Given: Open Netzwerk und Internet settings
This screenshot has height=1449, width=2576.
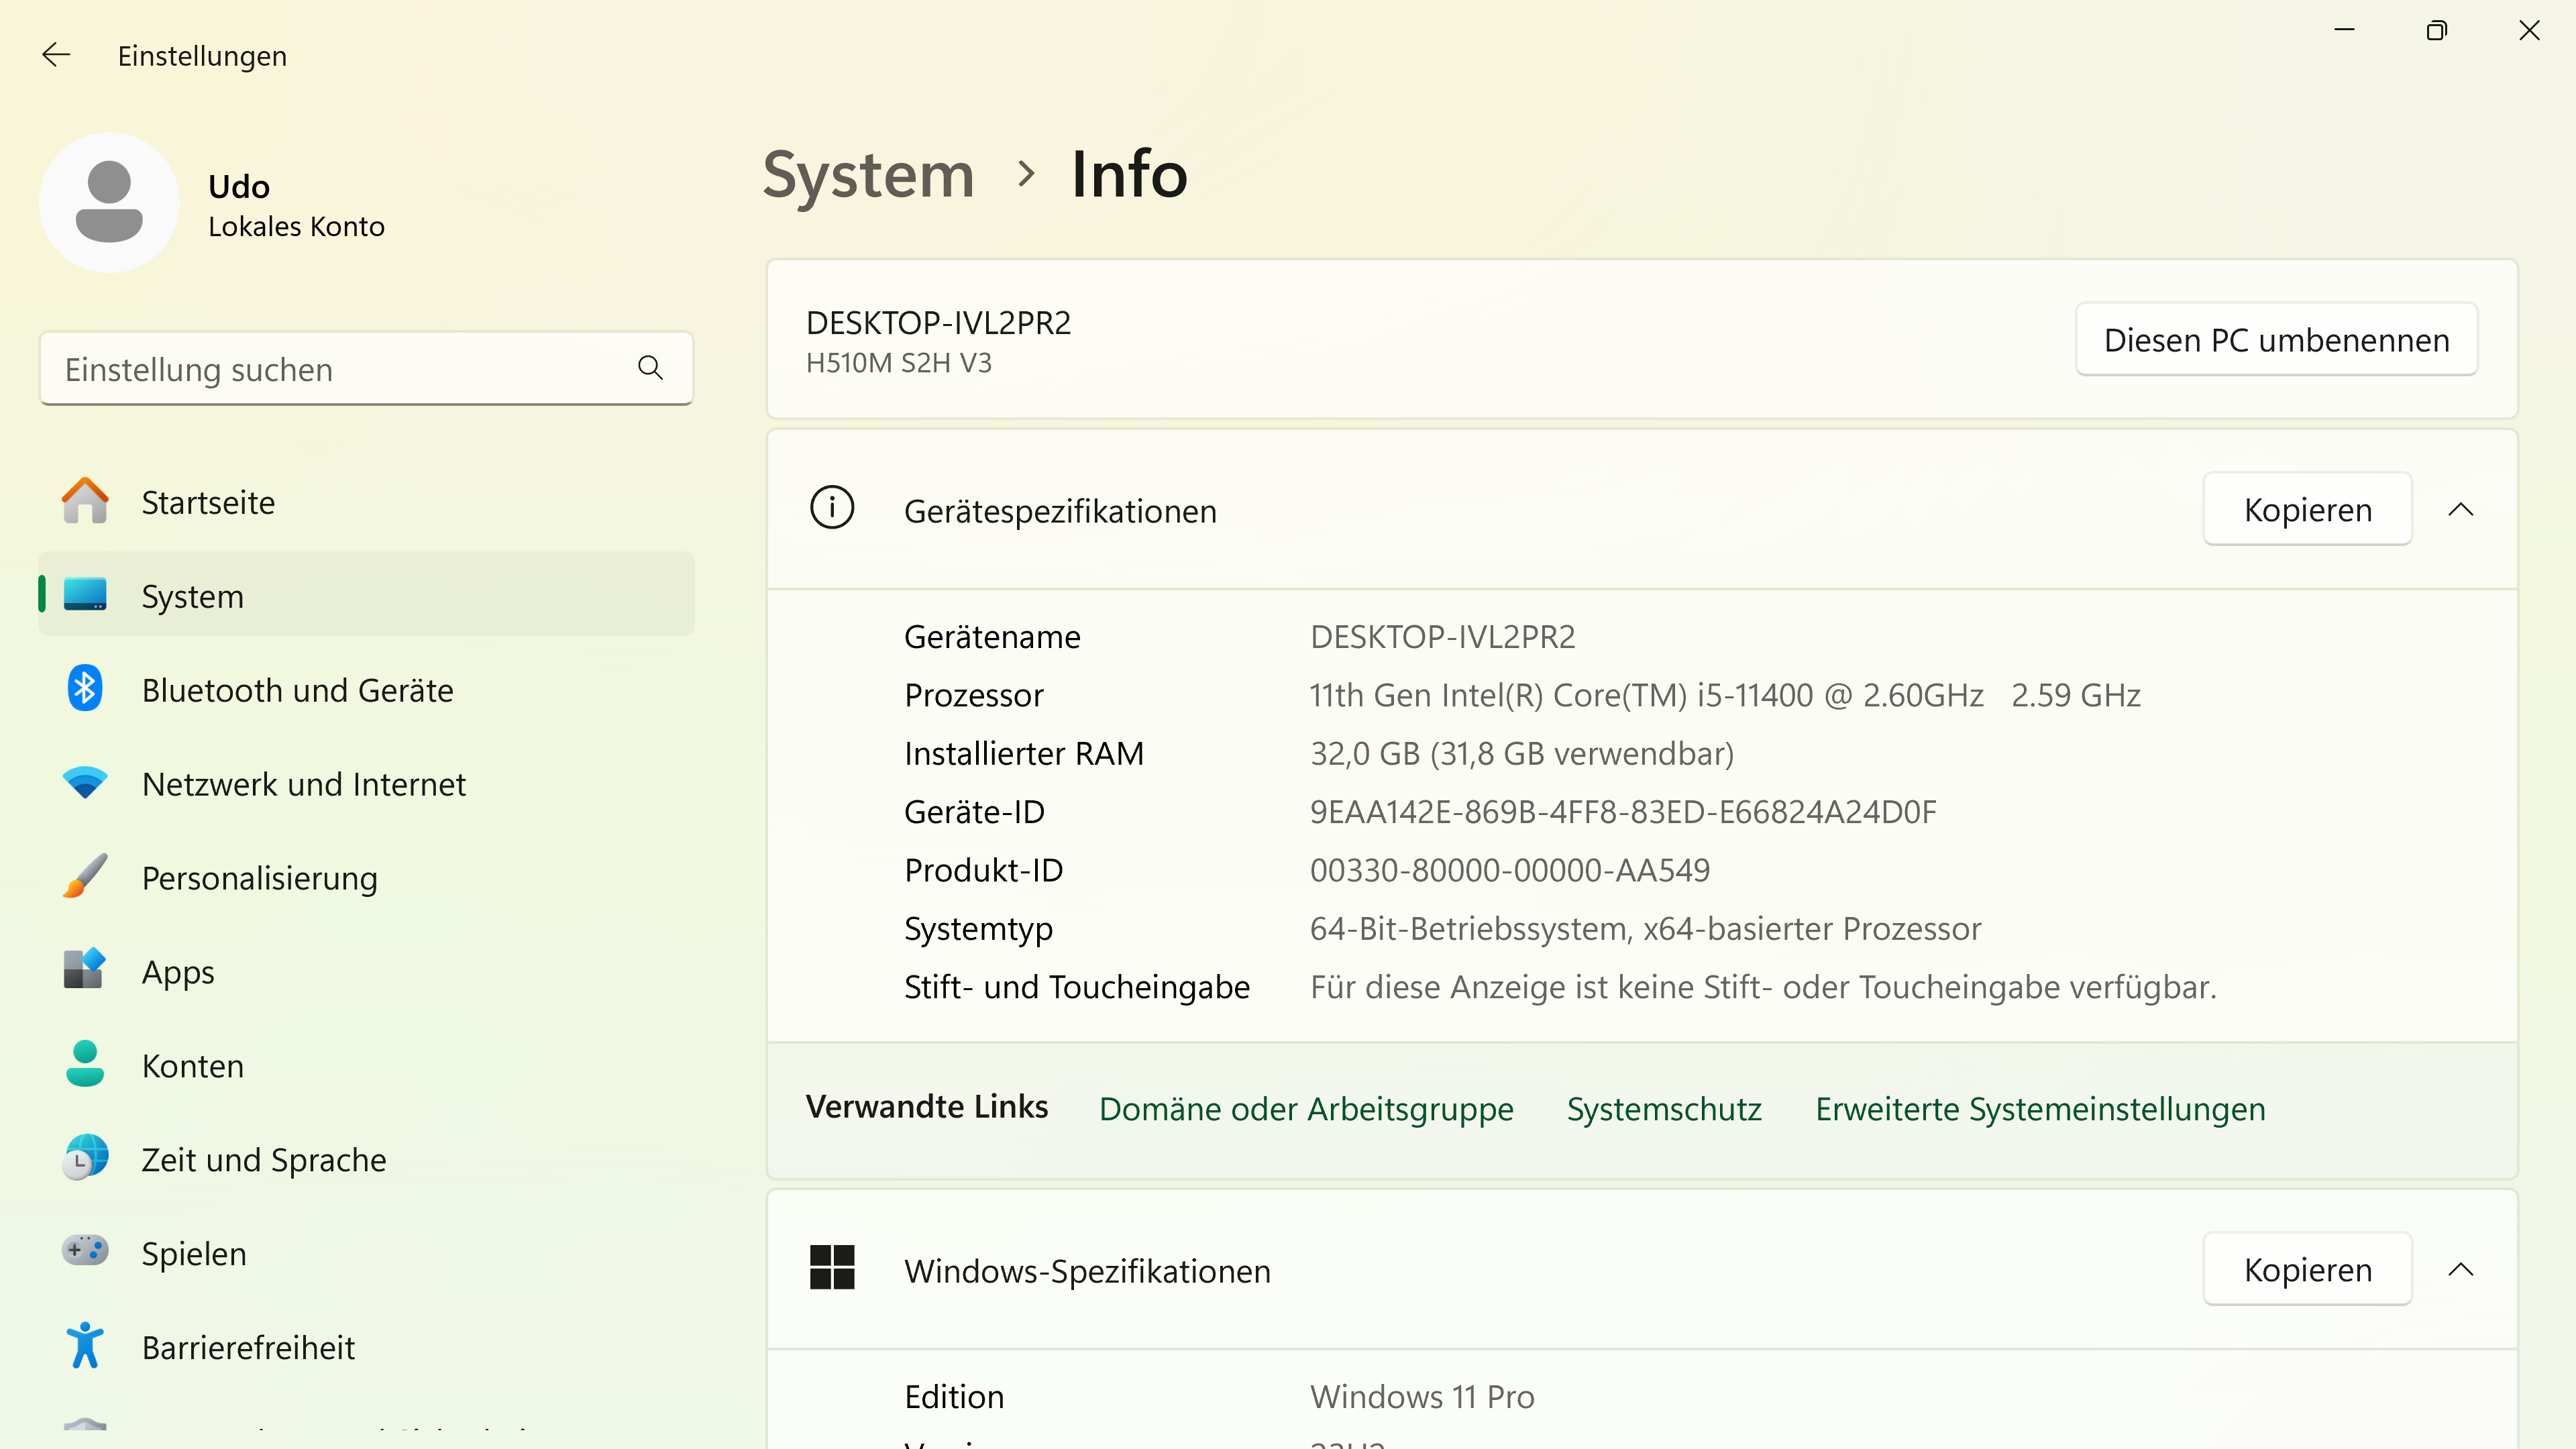Looking at the screenshot, I should coord(366,783).
